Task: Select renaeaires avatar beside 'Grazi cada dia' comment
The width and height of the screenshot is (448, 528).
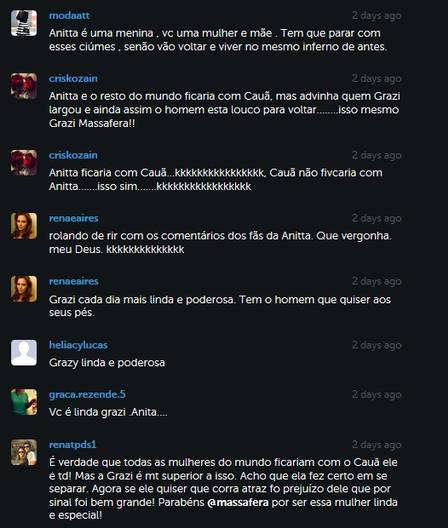Action: click(24, 289)
